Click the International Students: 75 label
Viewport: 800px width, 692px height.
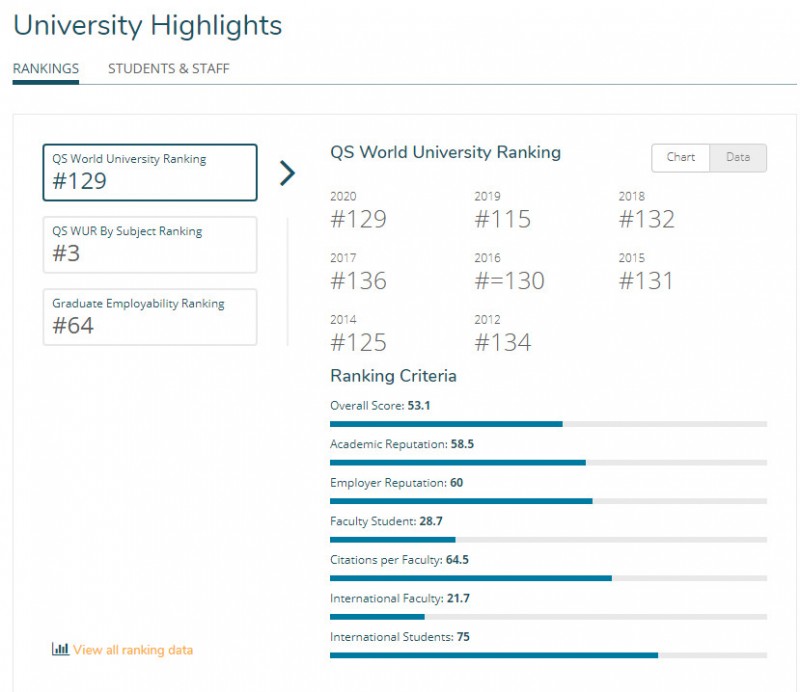tap(400, 637)
